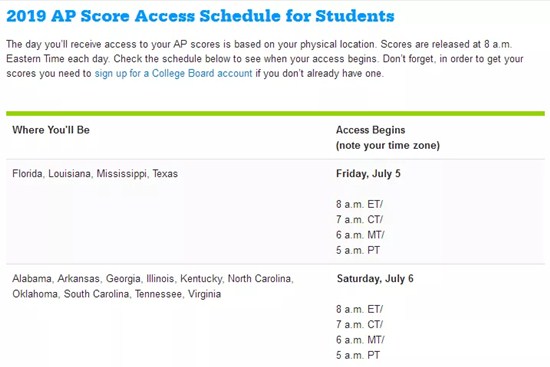
Task: Click the 6 a.m. MT entry under Friday
Action: 360,235
